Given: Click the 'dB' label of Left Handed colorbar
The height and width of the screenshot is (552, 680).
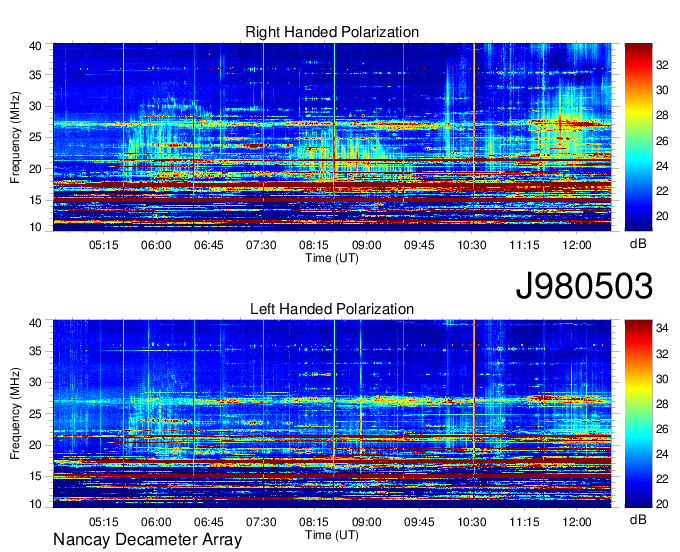Looking at the screenshot, I should 638,519.
